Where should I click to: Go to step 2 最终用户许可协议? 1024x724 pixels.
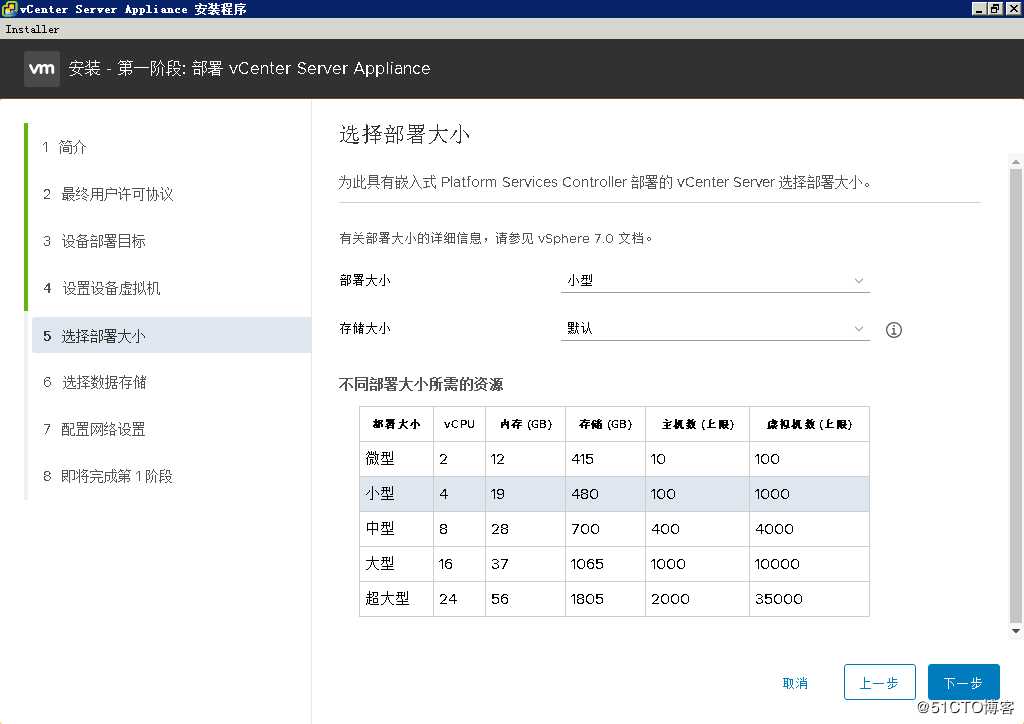[108, 194]
